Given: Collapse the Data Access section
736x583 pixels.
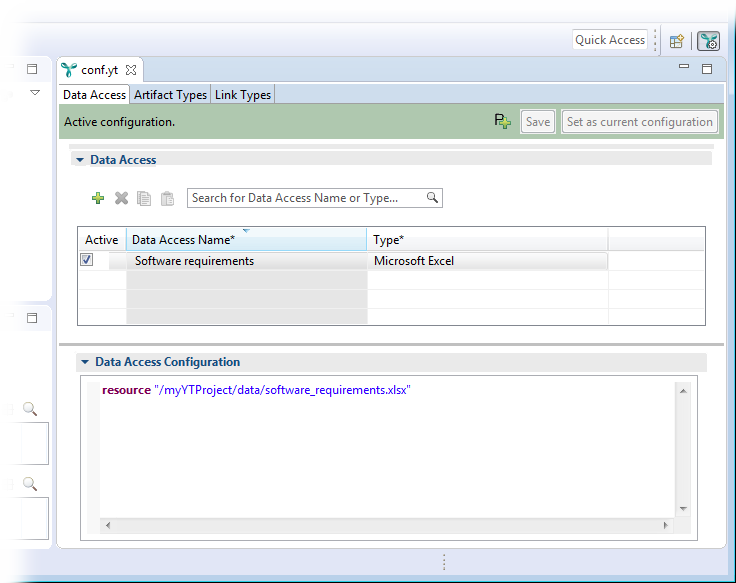Looking at the screenshot, I should click(x=80, y=160).
